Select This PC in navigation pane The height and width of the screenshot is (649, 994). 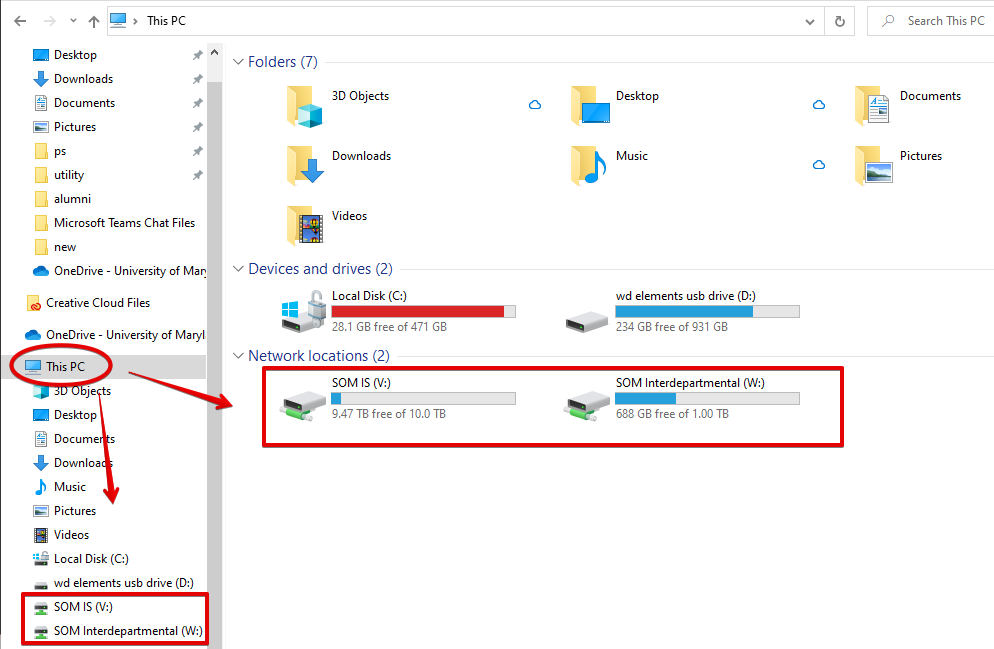[x=65, y=367]
